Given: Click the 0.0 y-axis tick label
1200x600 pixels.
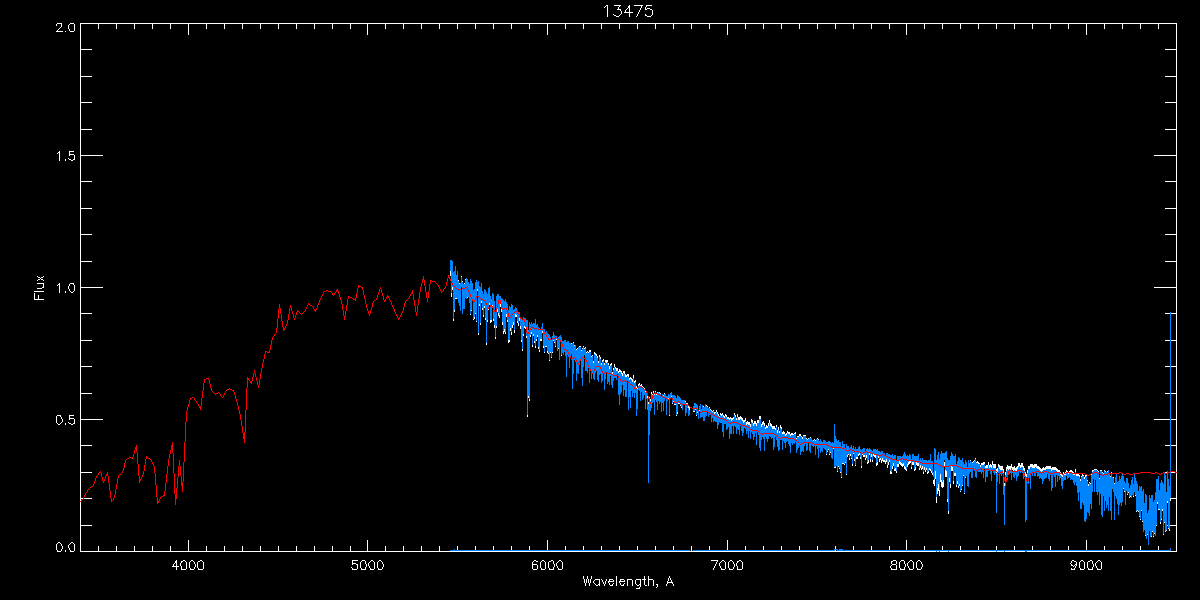Looking at the screenshot, I should [x=65, y=548].
